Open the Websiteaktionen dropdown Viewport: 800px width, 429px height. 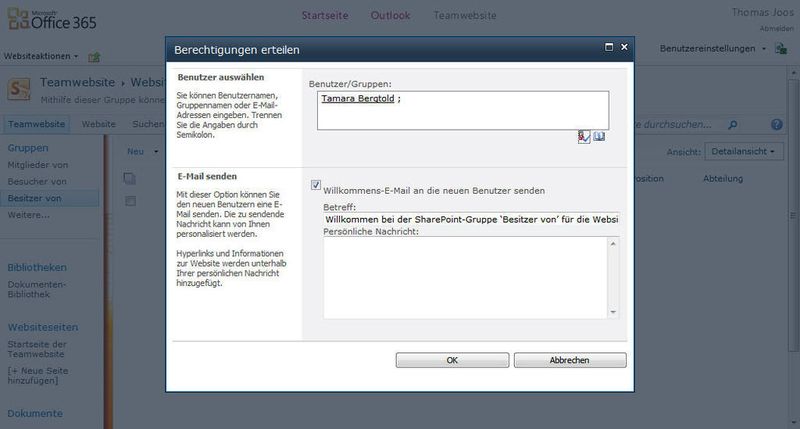click(x=41, y=56)
